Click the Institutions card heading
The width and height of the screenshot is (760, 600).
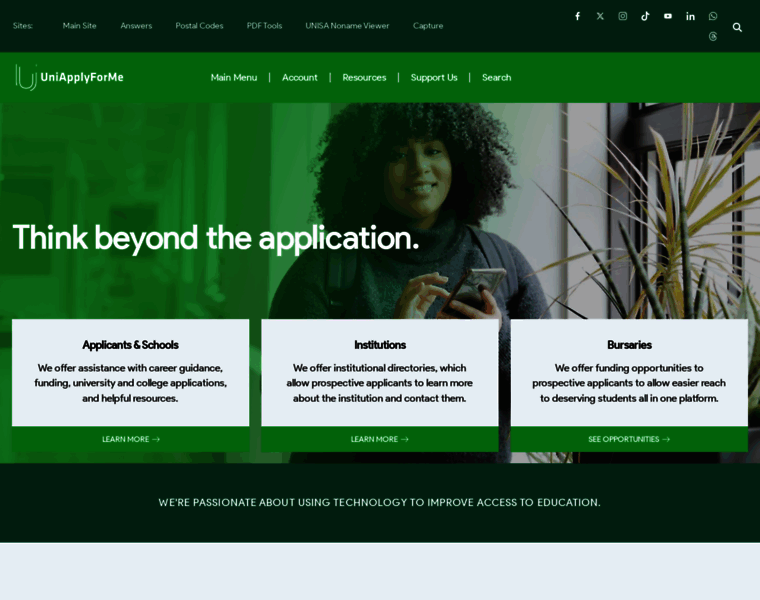click(x=380, y=345)
